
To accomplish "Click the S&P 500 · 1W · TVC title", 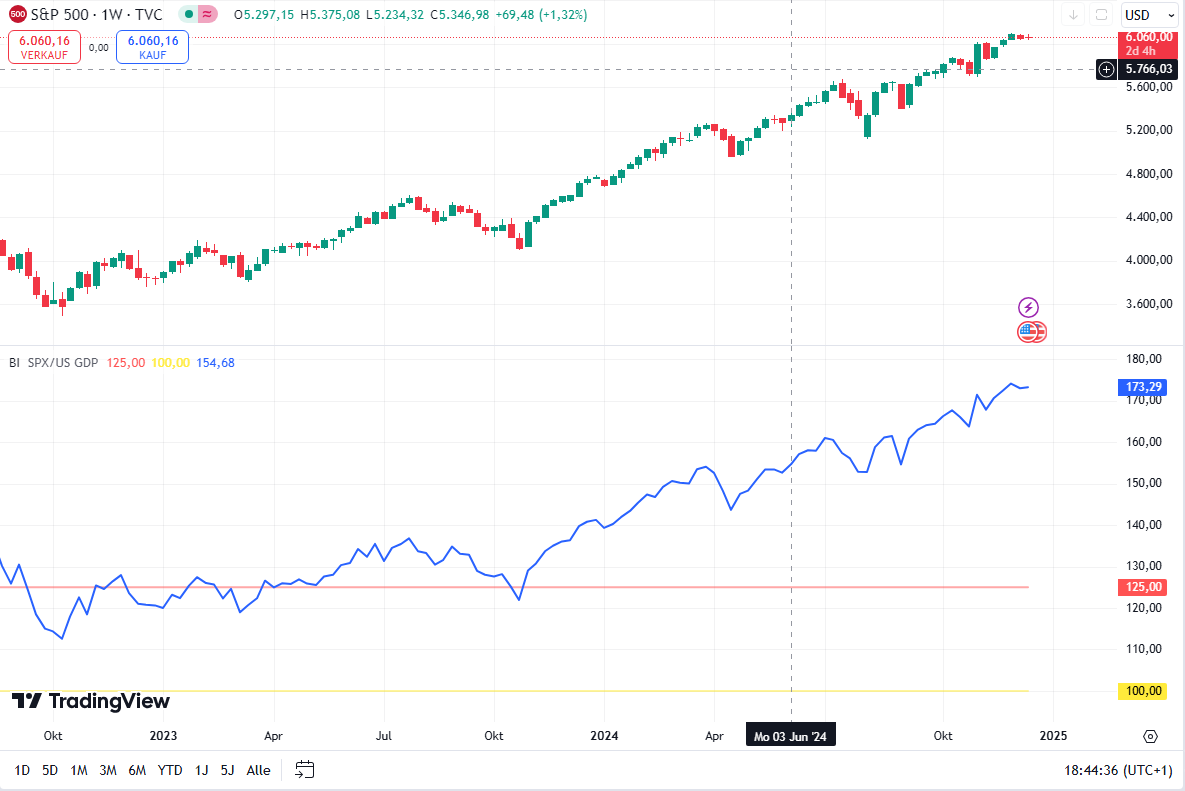I will tap(97, 14).
